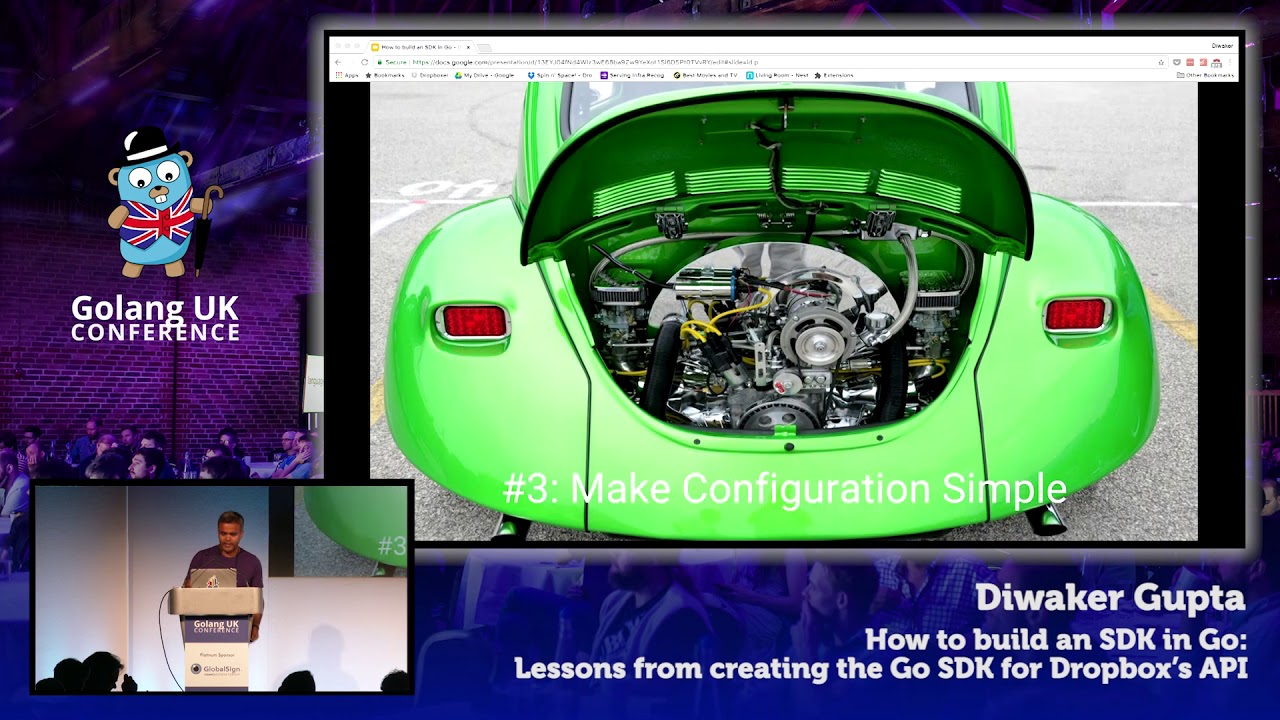Select the 'How to build an SDK in Go' tab
The width and height of the screenshot is (1280, 720).
(420, 47)
